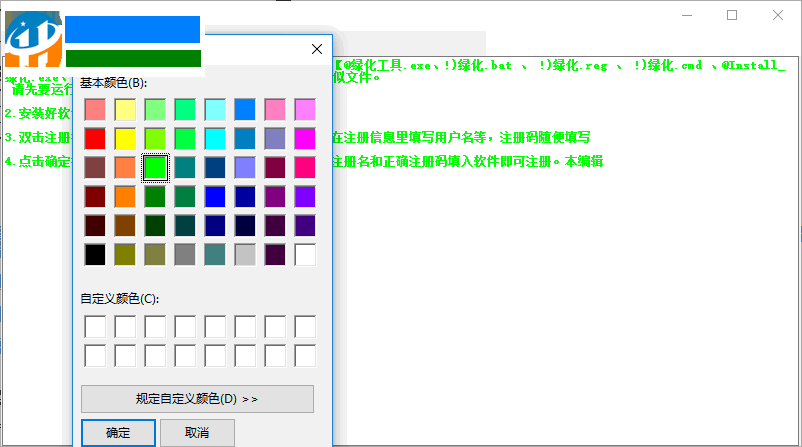Choose the medium purple swatch in the fourth row

pyautogui.click(x=275, y=197)
